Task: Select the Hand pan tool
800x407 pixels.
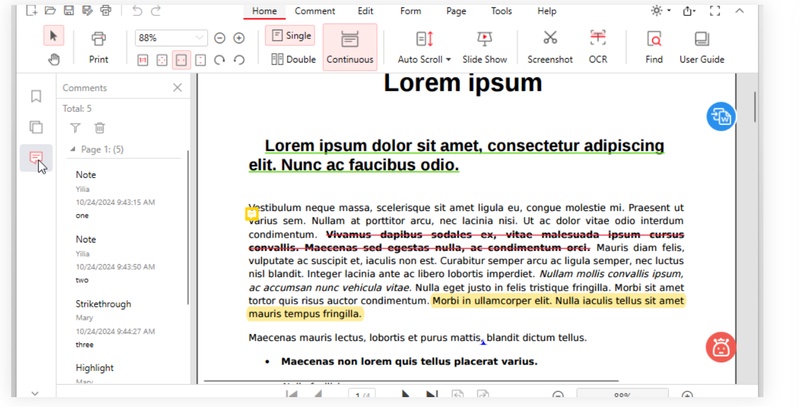Action: (54, 60)
